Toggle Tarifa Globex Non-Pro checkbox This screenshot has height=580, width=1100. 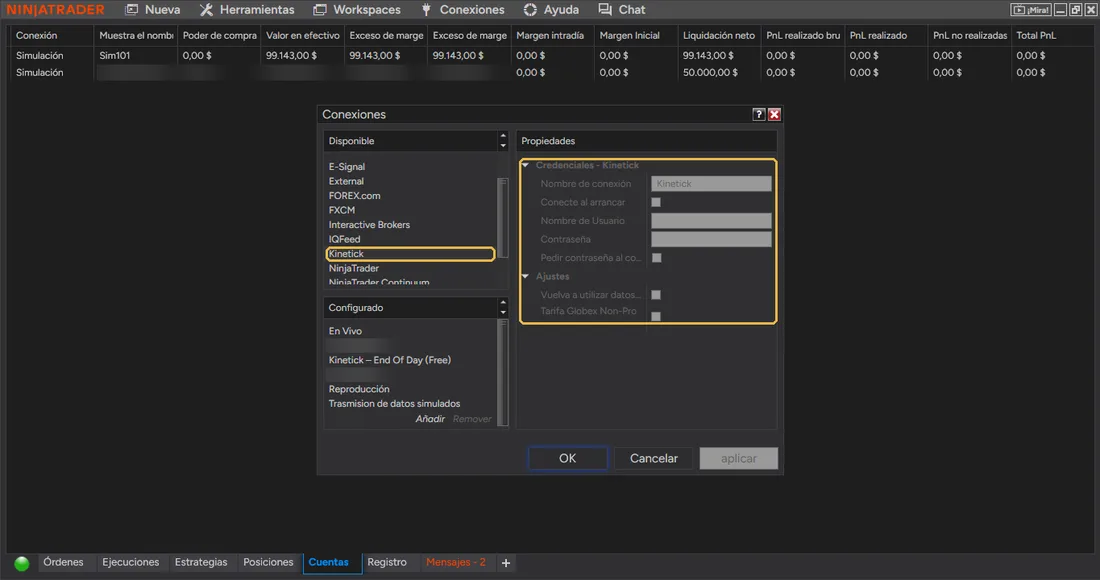point(656,316)
